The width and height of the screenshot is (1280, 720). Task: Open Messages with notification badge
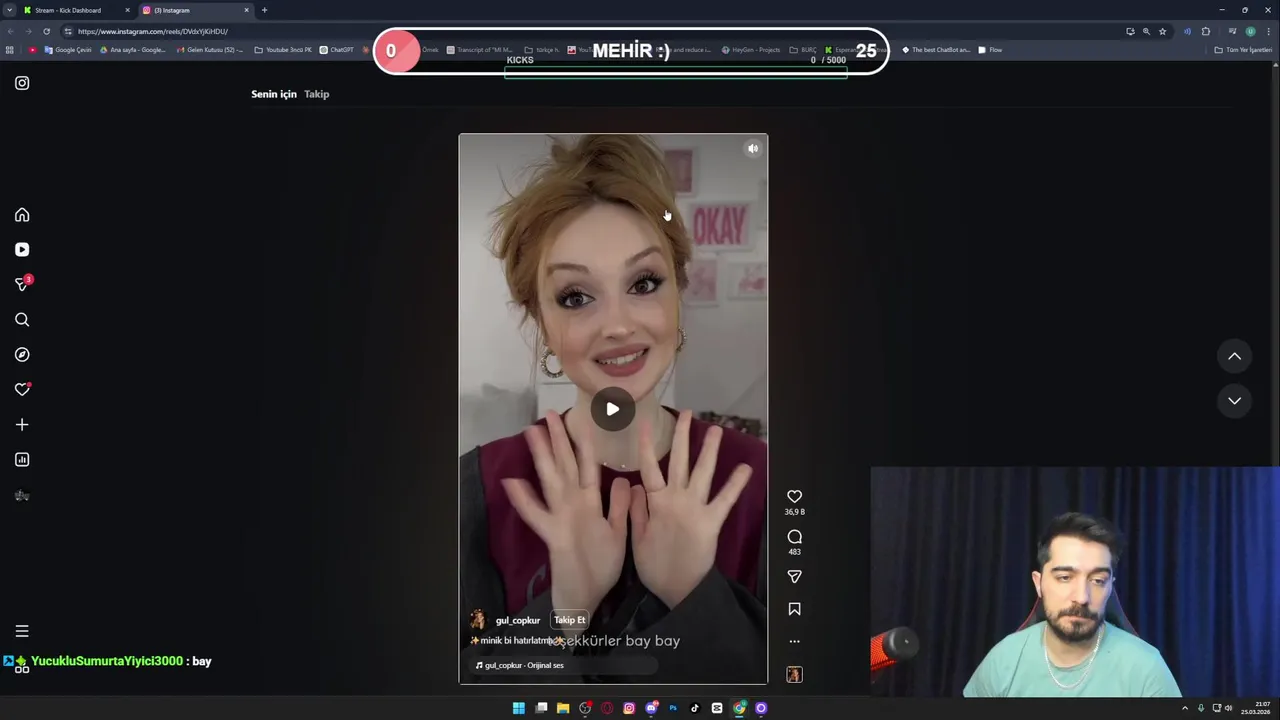pos(22,284)
